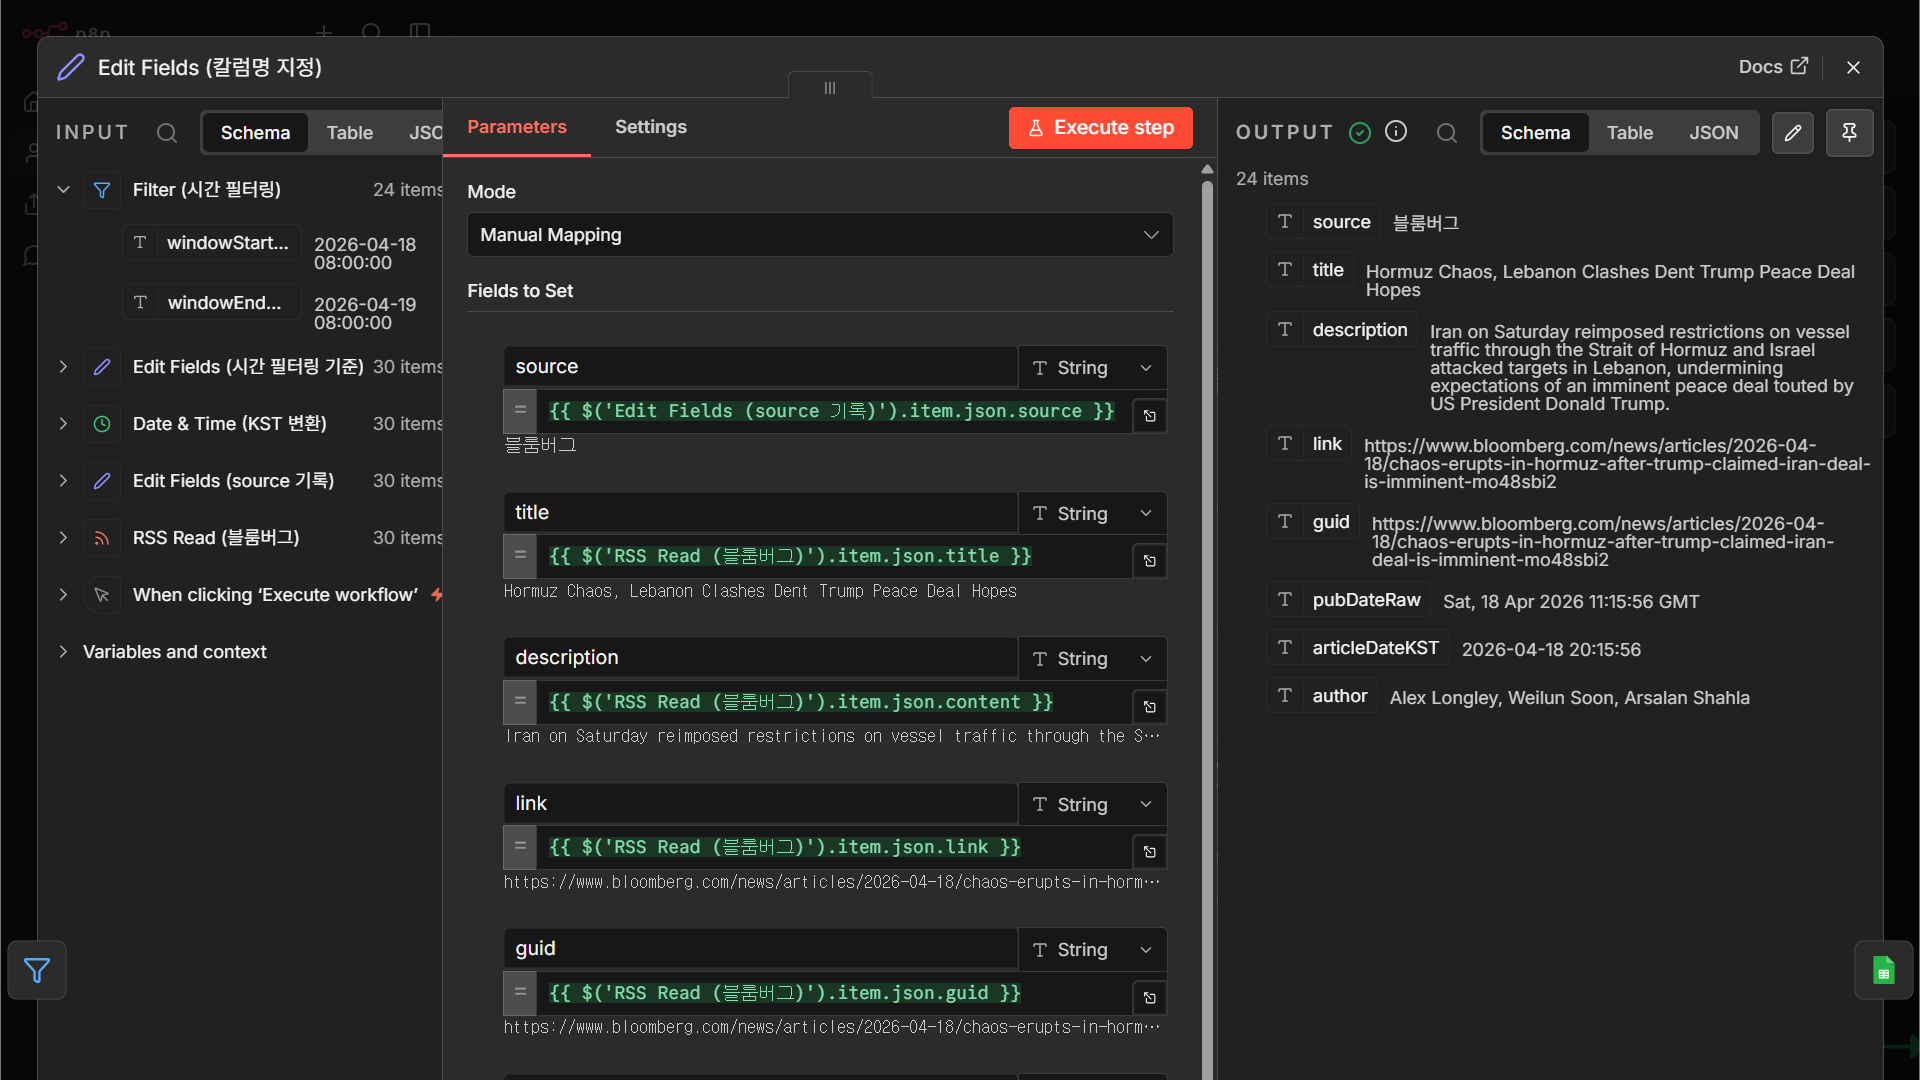Open the Docs link
This screenshot has width=1920, height=1080.
(x=1773, y=67)
